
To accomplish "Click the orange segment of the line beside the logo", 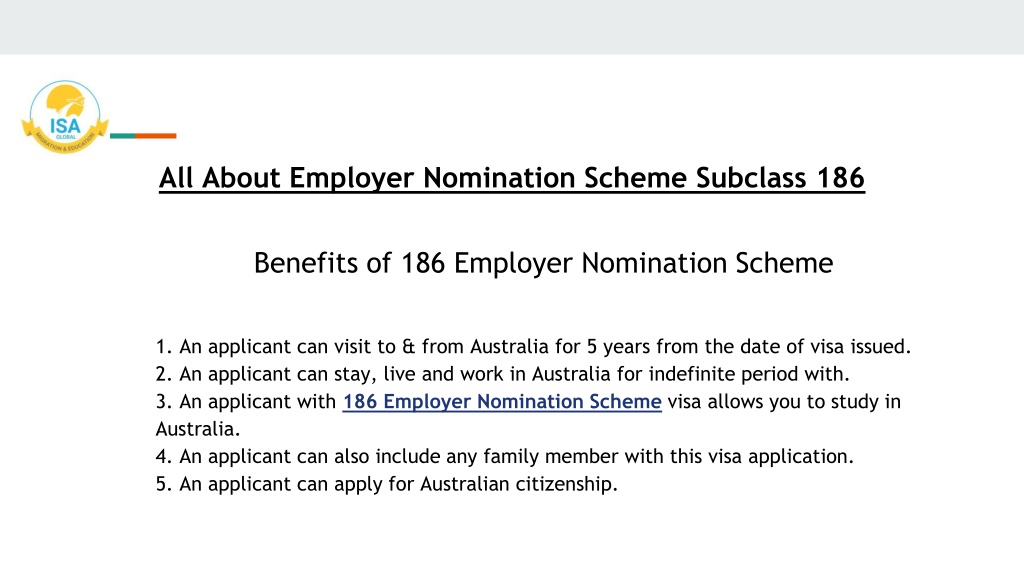I will [x=155, y=136].
